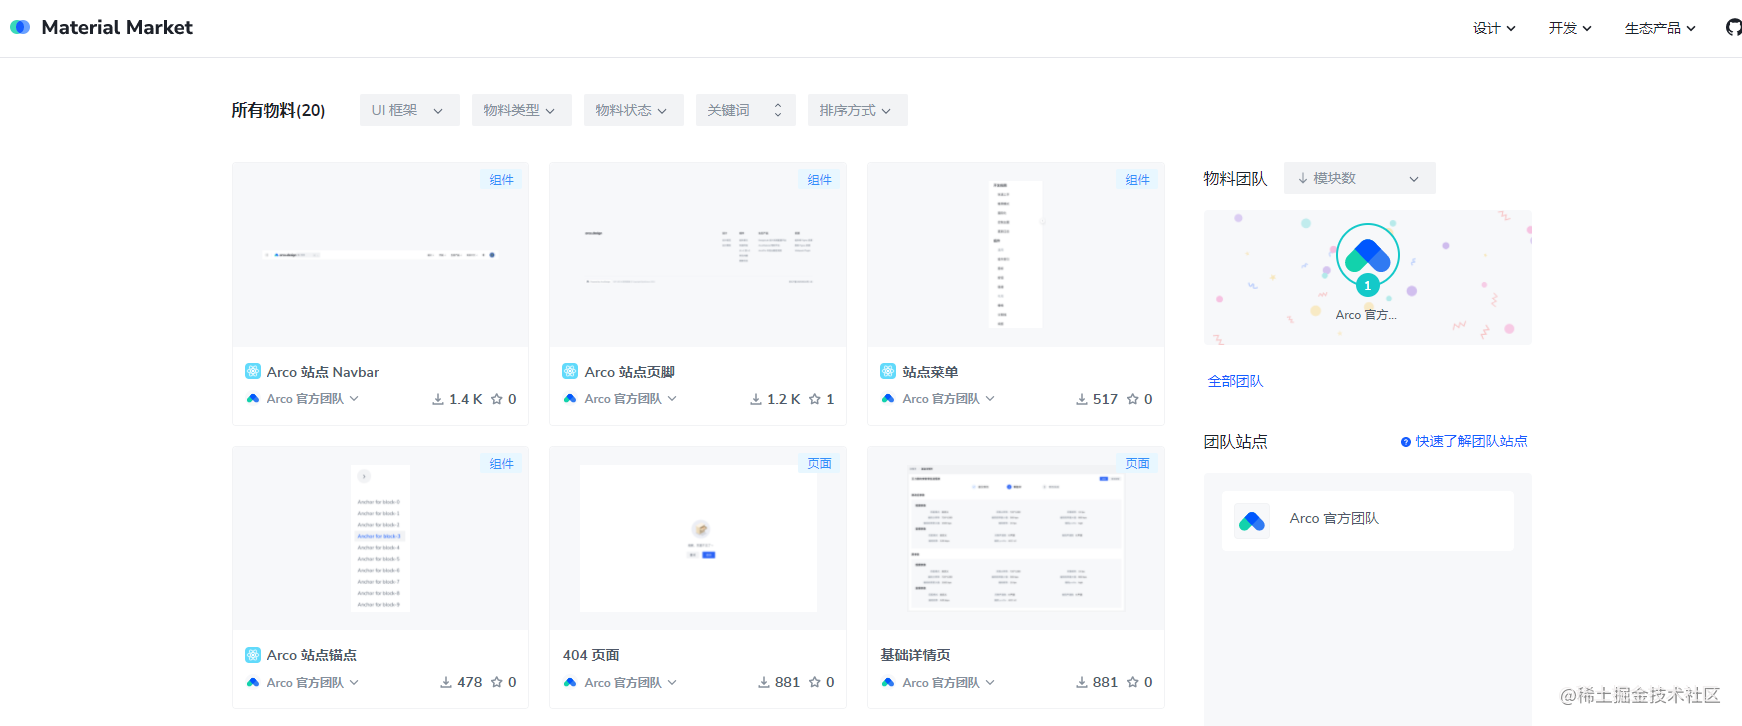Star the Arco 站点 Navbar material

point(497,399)
